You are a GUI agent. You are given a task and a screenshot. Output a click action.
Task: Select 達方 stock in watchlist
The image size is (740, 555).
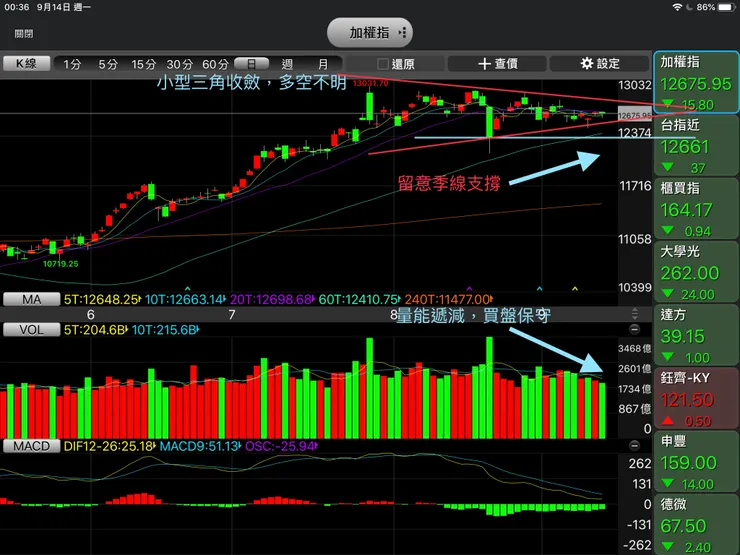[696, 335]
